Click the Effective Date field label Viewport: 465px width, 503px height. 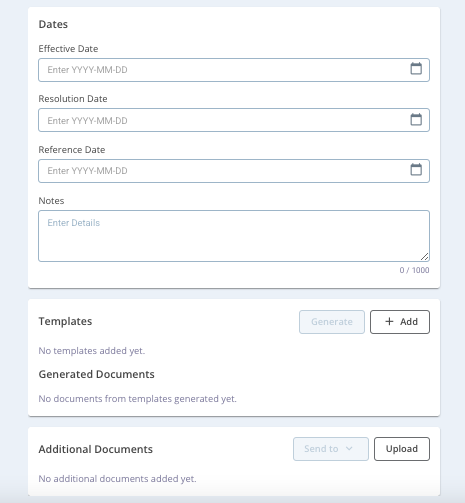coord(68,49)
